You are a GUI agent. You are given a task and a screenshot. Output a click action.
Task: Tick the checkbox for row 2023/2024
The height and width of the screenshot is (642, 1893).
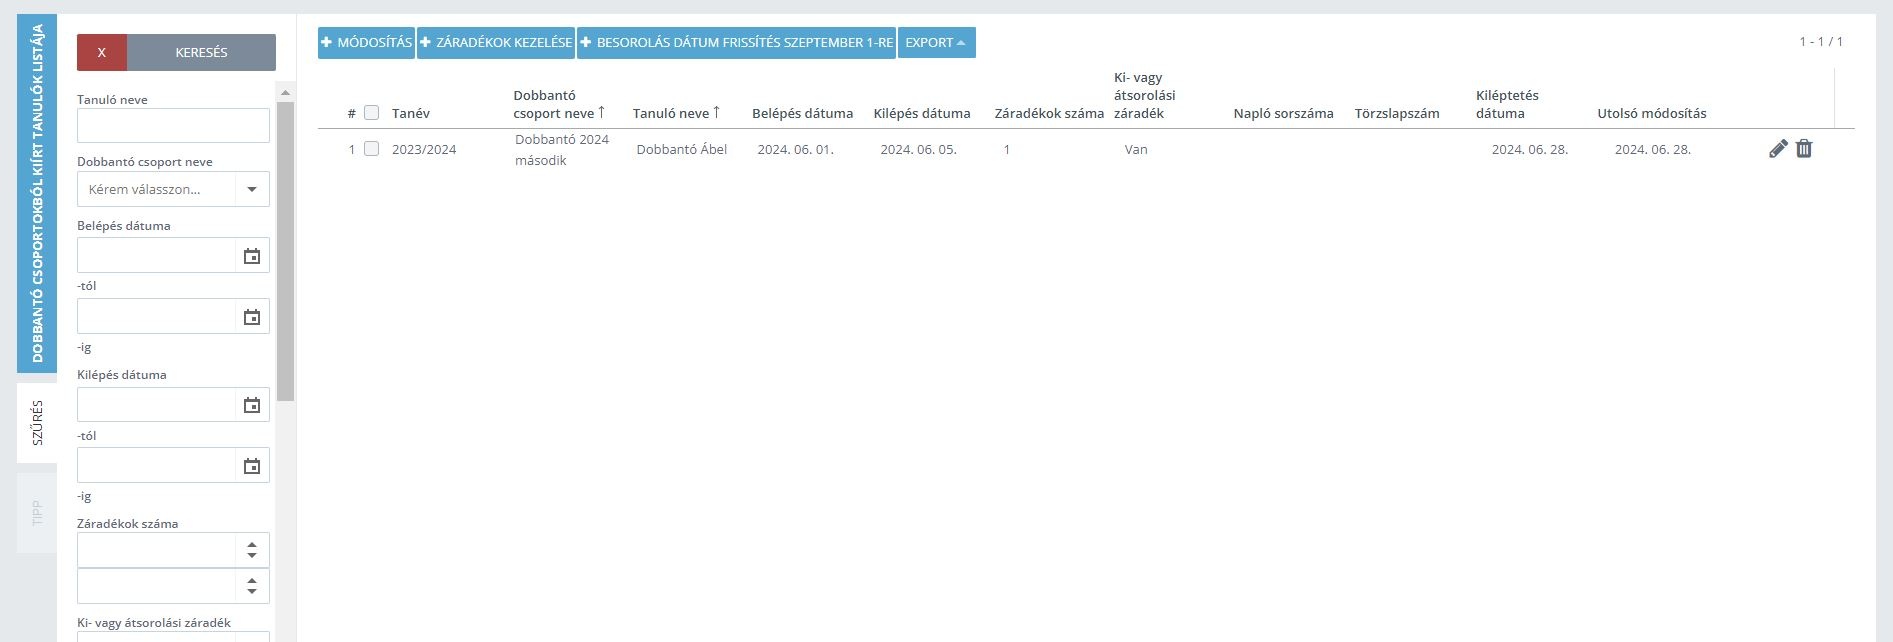[371, 149]
